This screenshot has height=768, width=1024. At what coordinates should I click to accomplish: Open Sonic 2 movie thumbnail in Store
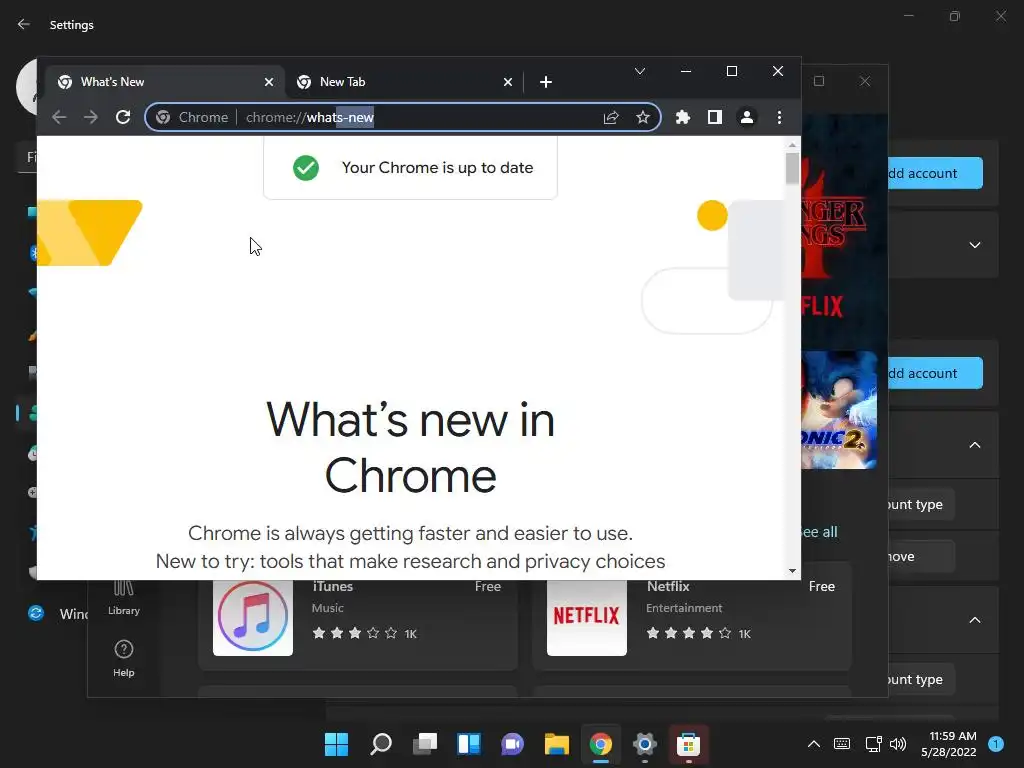[x=839, y=410]
